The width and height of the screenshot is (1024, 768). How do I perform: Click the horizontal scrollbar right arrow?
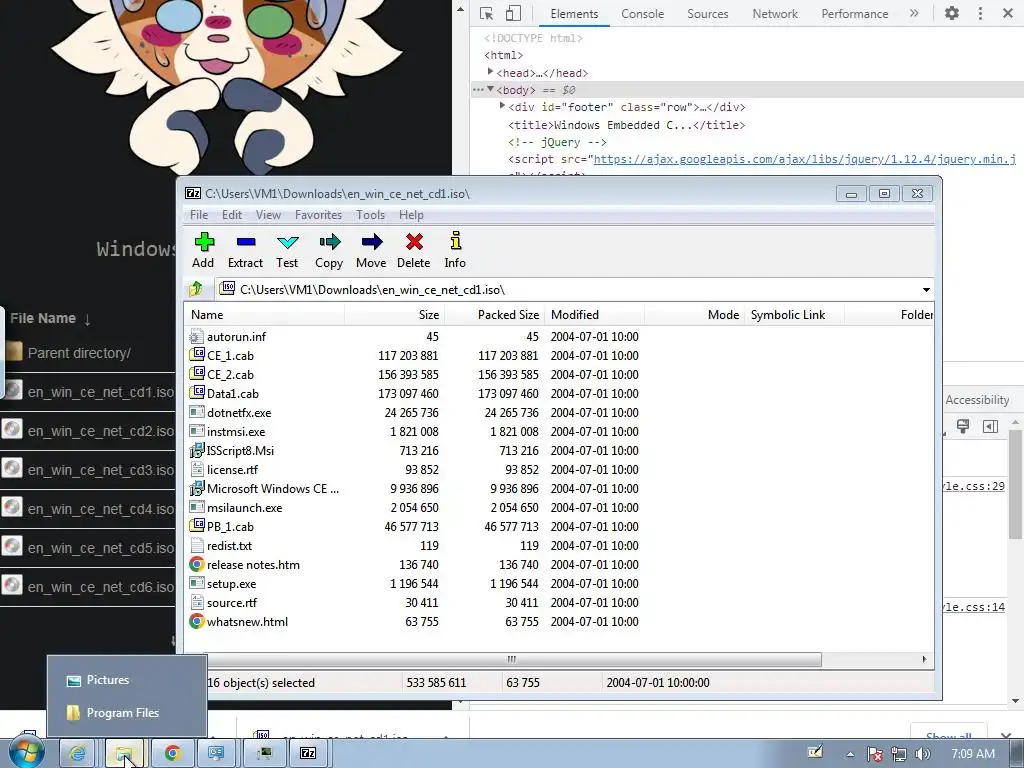click(x=924, y=659)
